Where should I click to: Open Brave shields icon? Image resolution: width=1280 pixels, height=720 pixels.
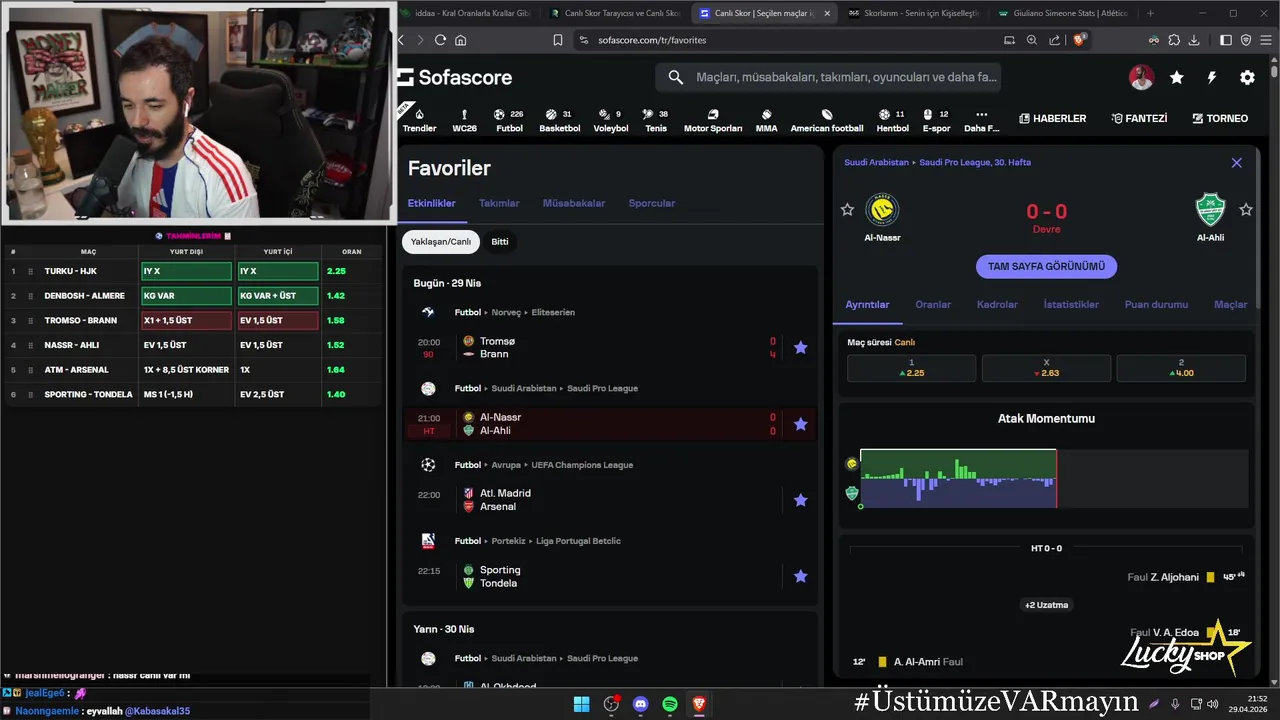1080,40
